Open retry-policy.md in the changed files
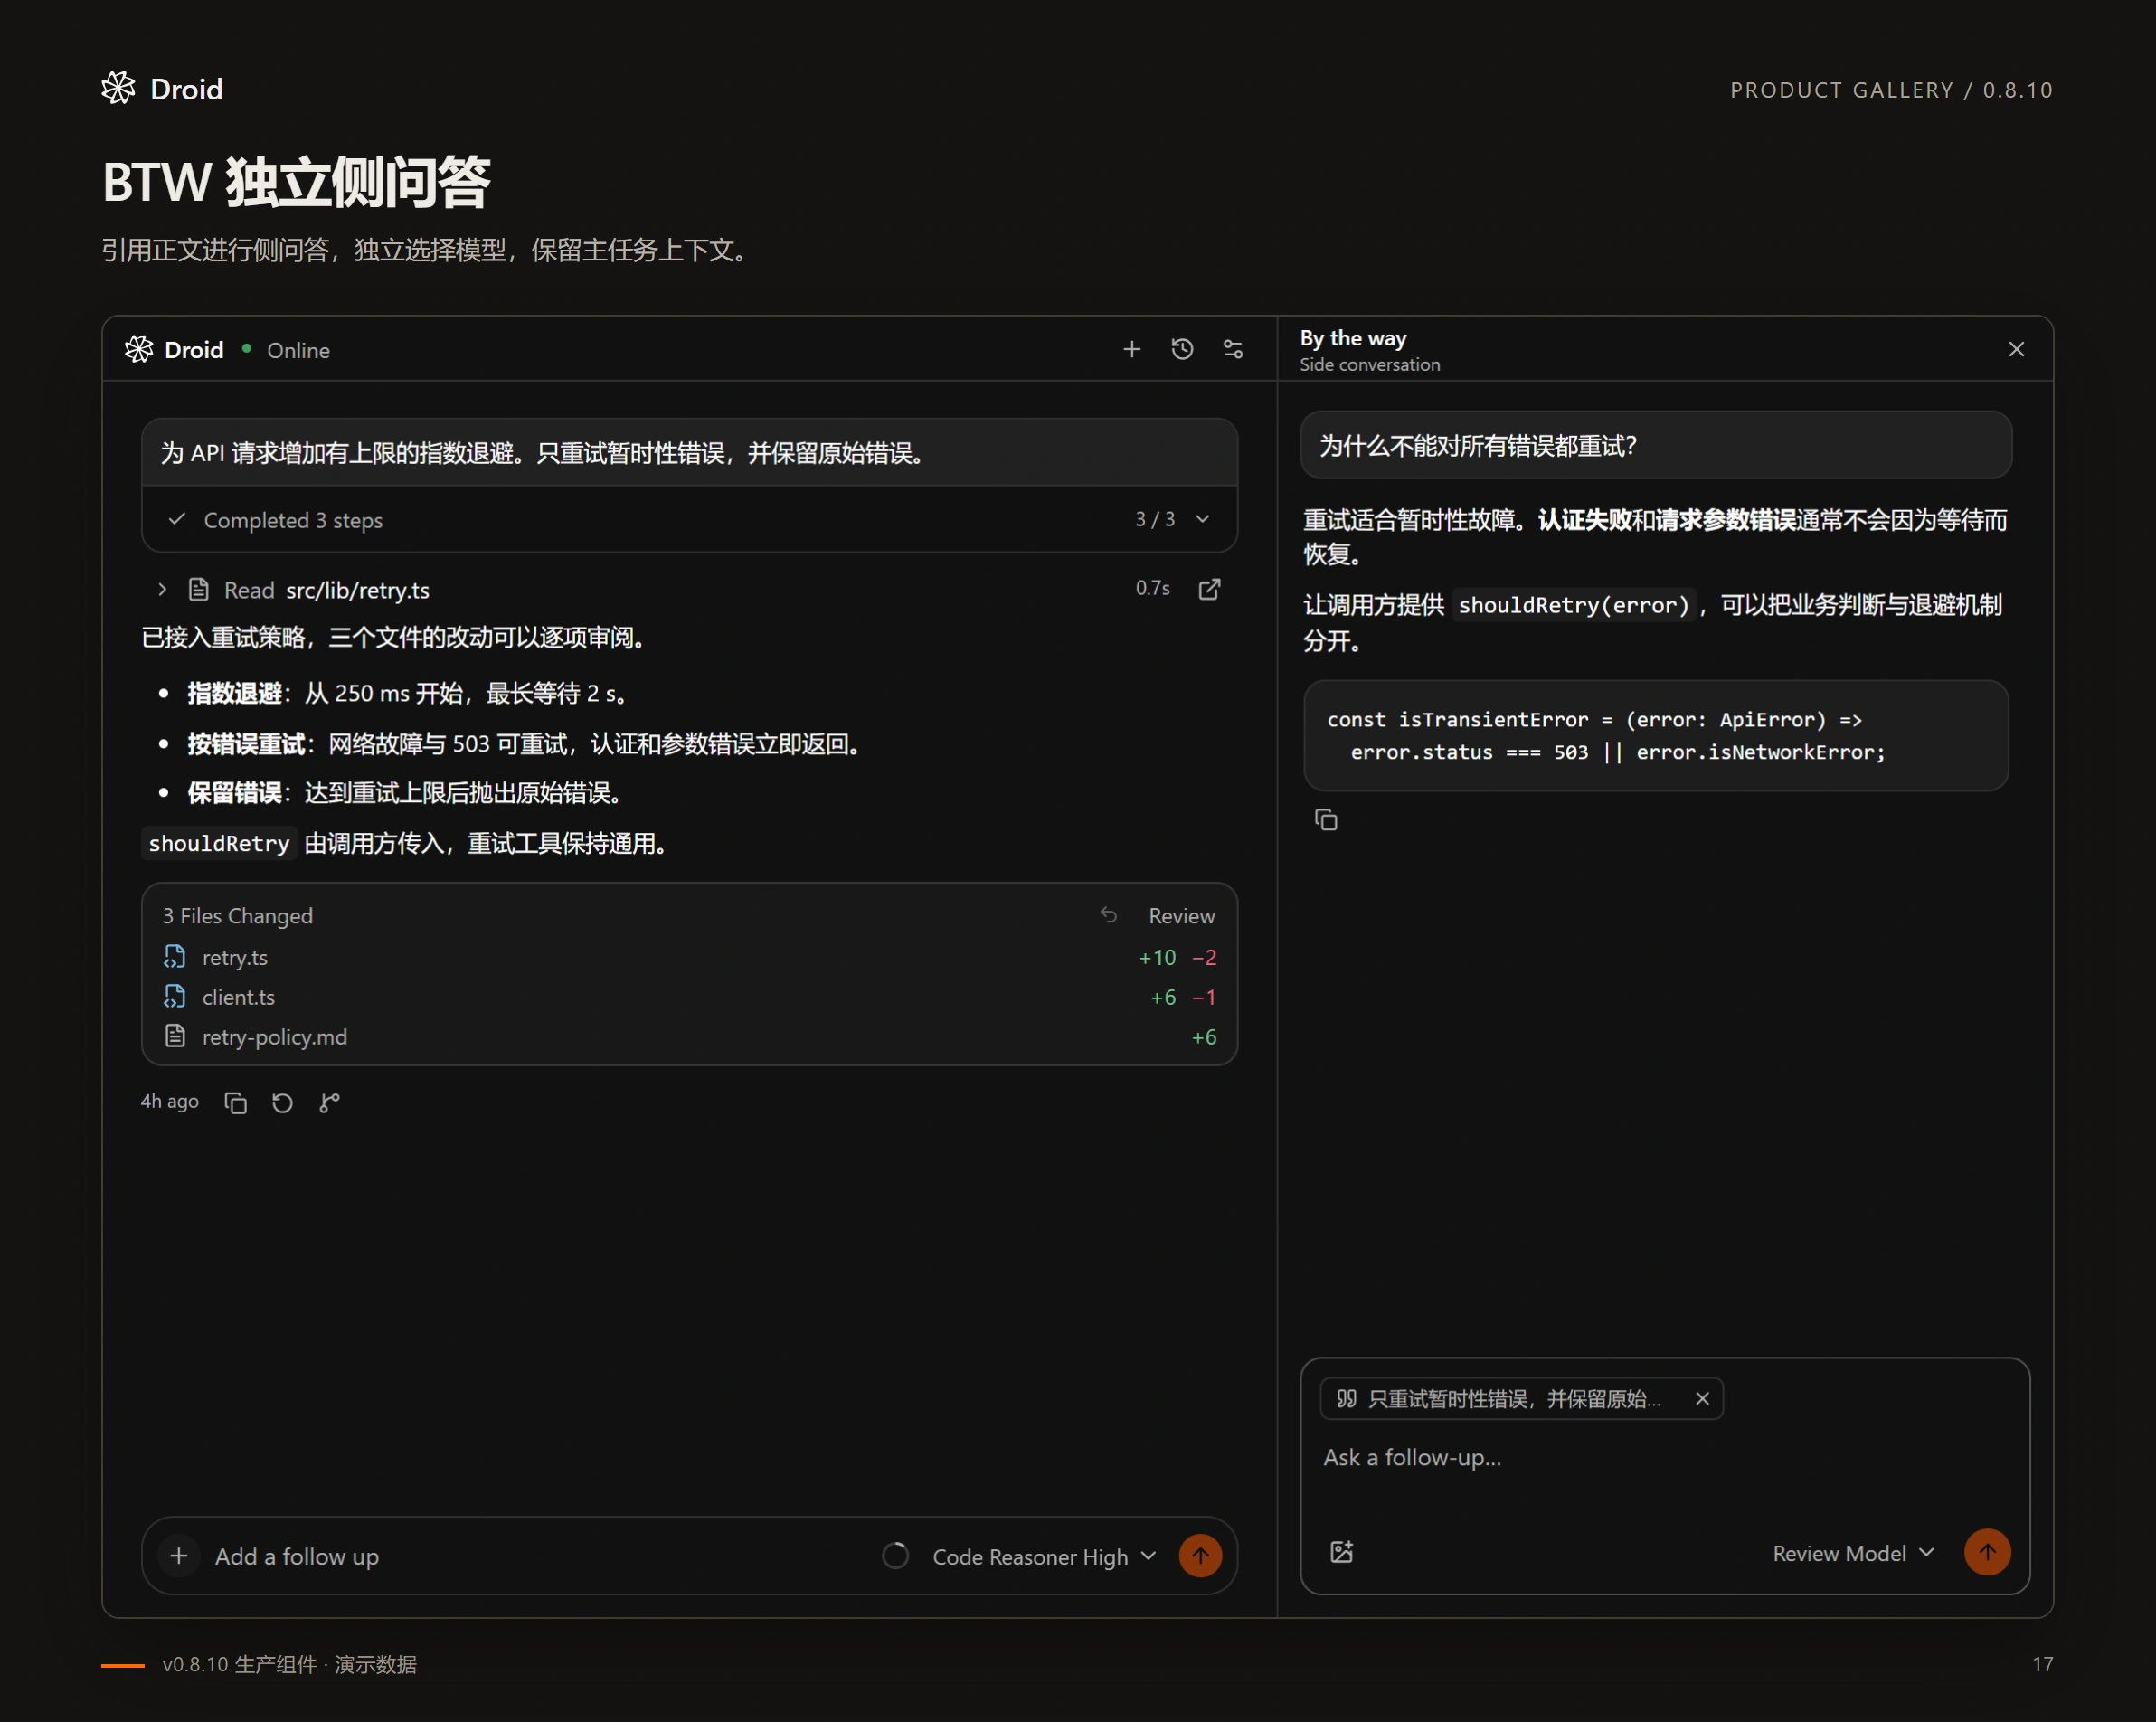This screenshot has width=2156, height=1722. (x=689, y=1037)
